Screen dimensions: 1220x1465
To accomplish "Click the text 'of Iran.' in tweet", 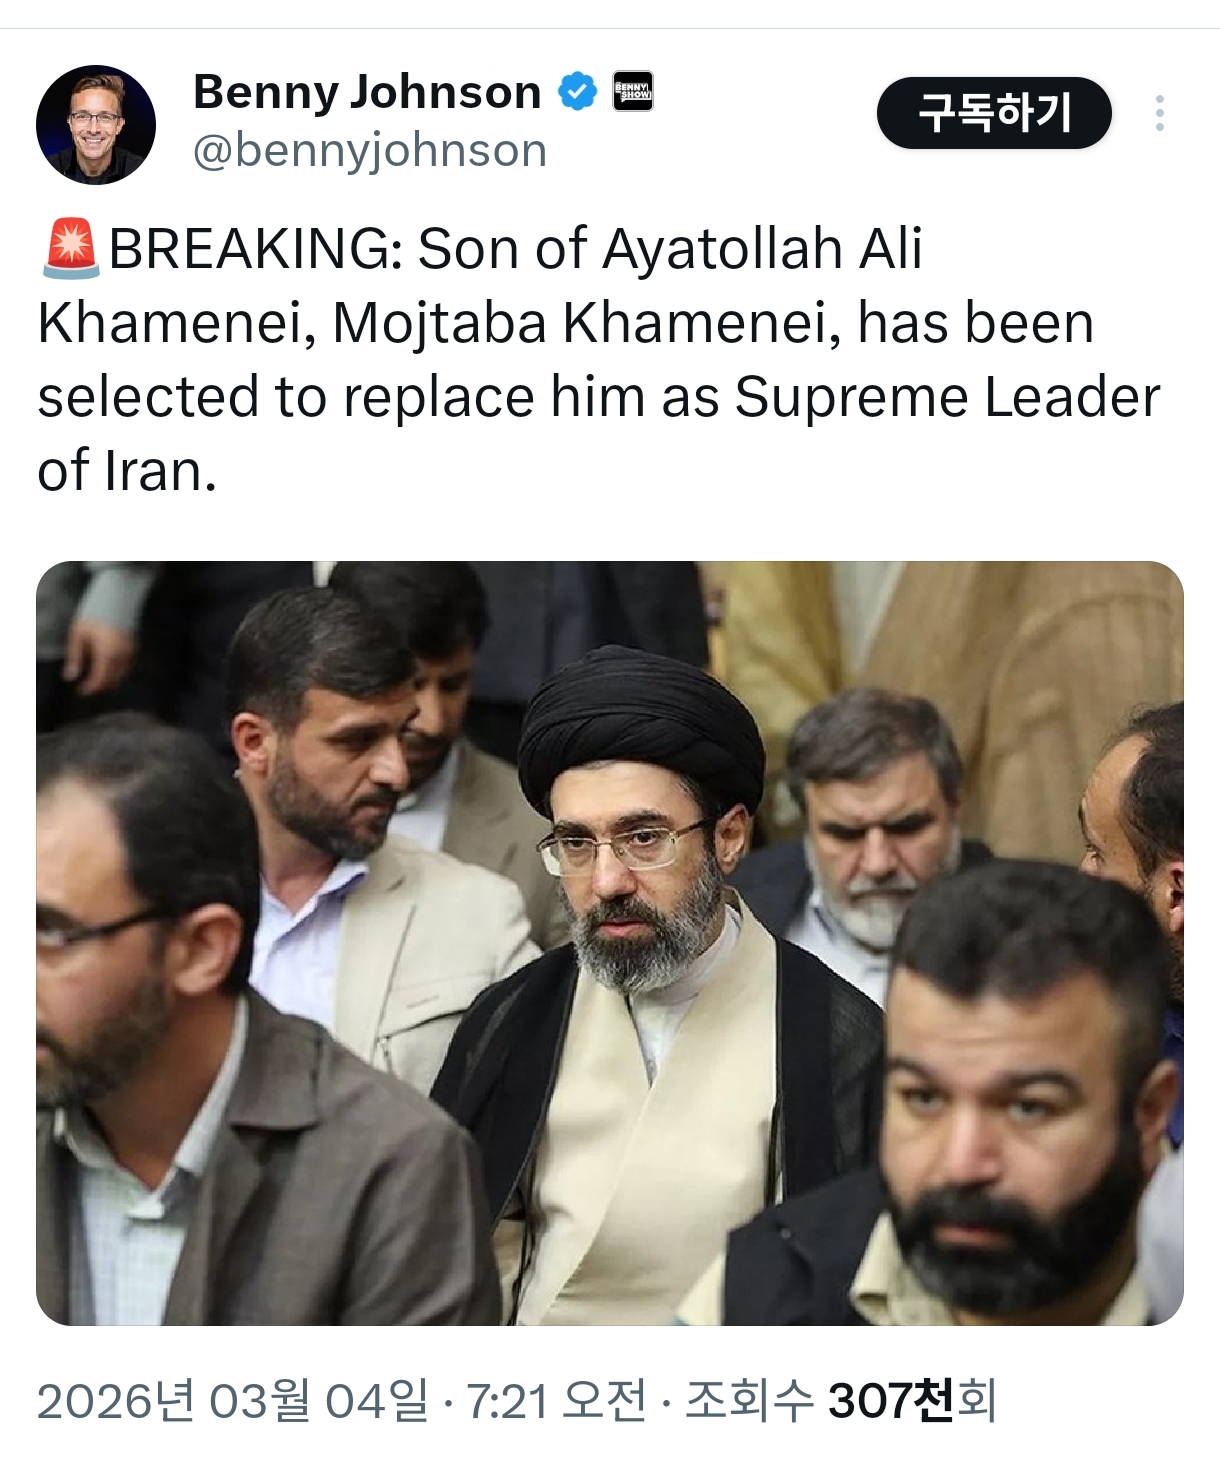I will pyautogui.click(x=127, y=471).
